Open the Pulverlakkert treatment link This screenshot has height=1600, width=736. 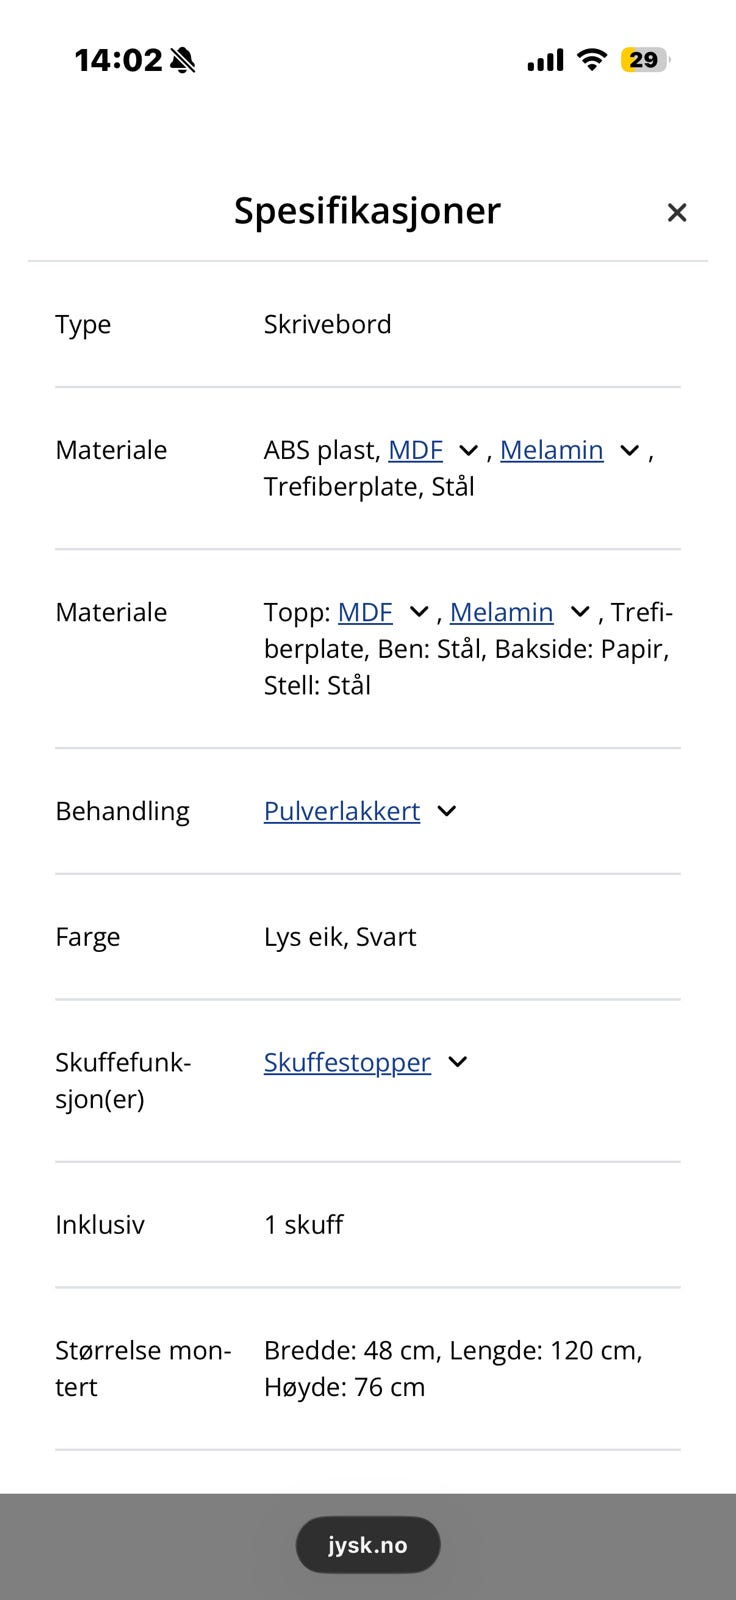click(x=341, y=811)
